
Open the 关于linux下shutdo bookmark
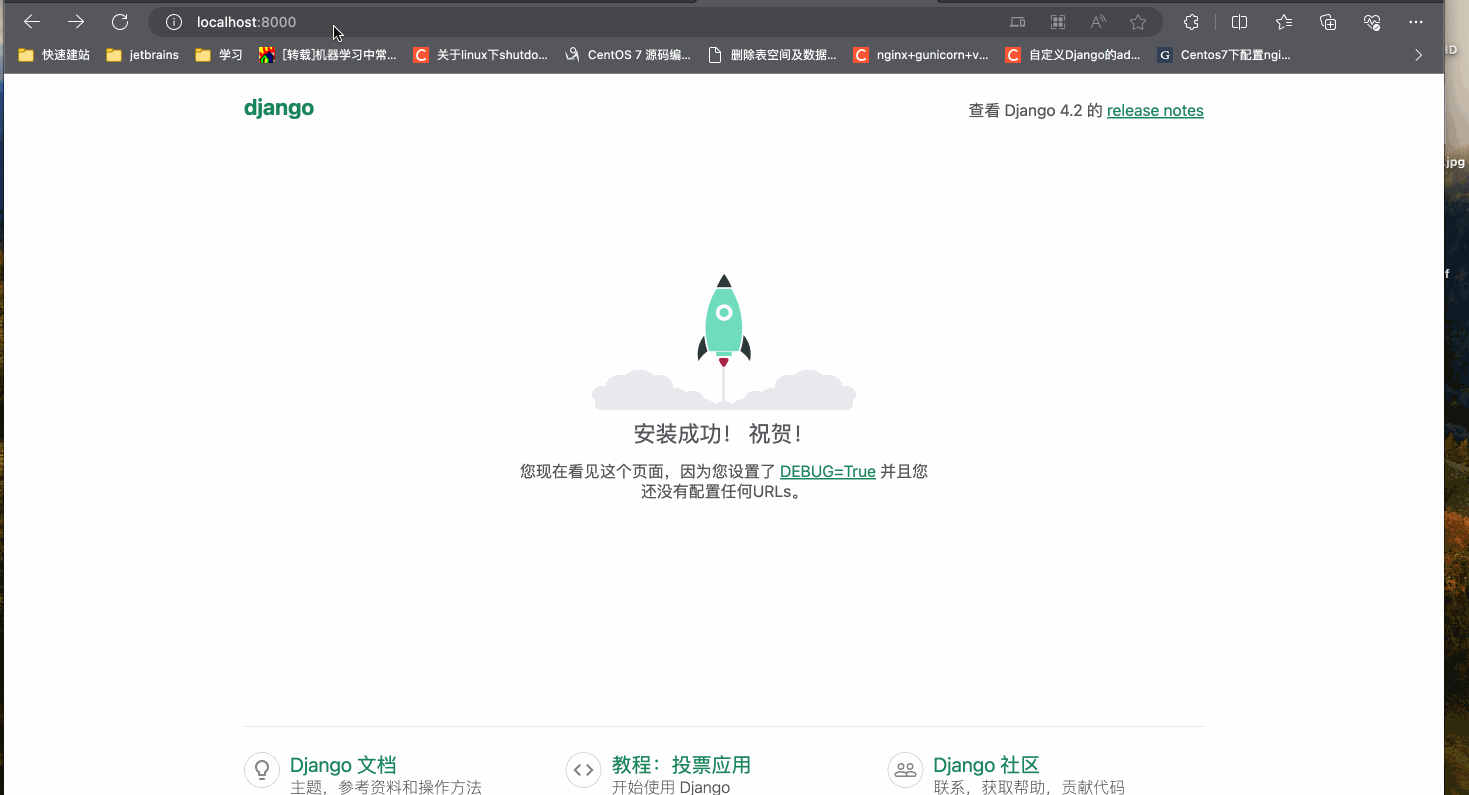481,55
